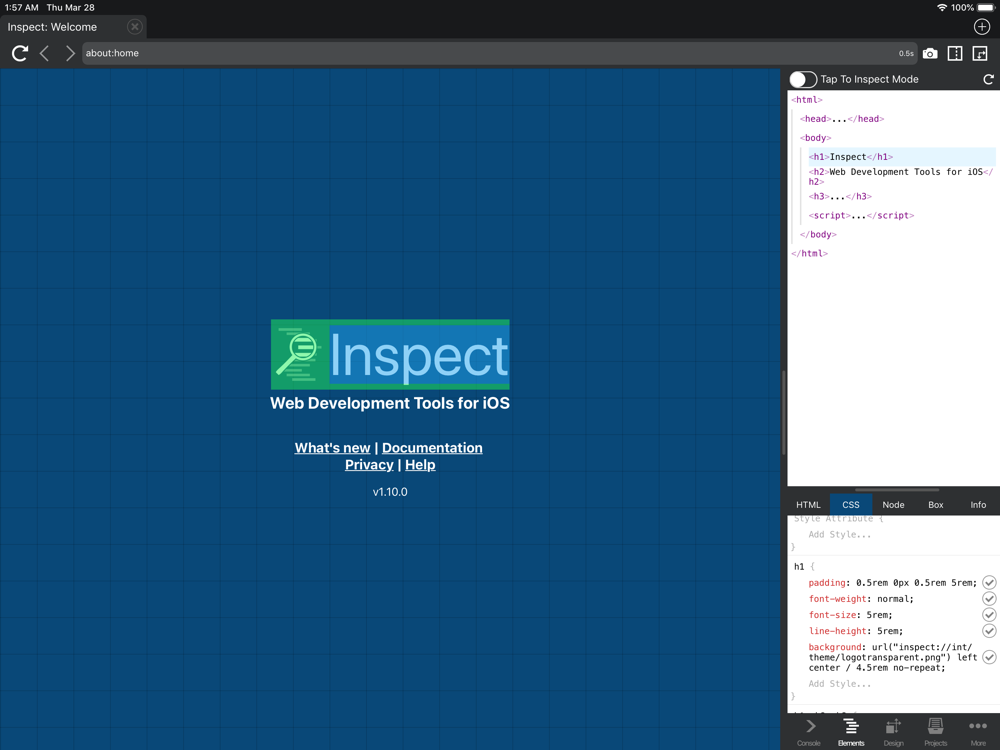Click the Web Development Tools for iOS heading
This screenshot has width=1000, height=750.
(390, 403)
